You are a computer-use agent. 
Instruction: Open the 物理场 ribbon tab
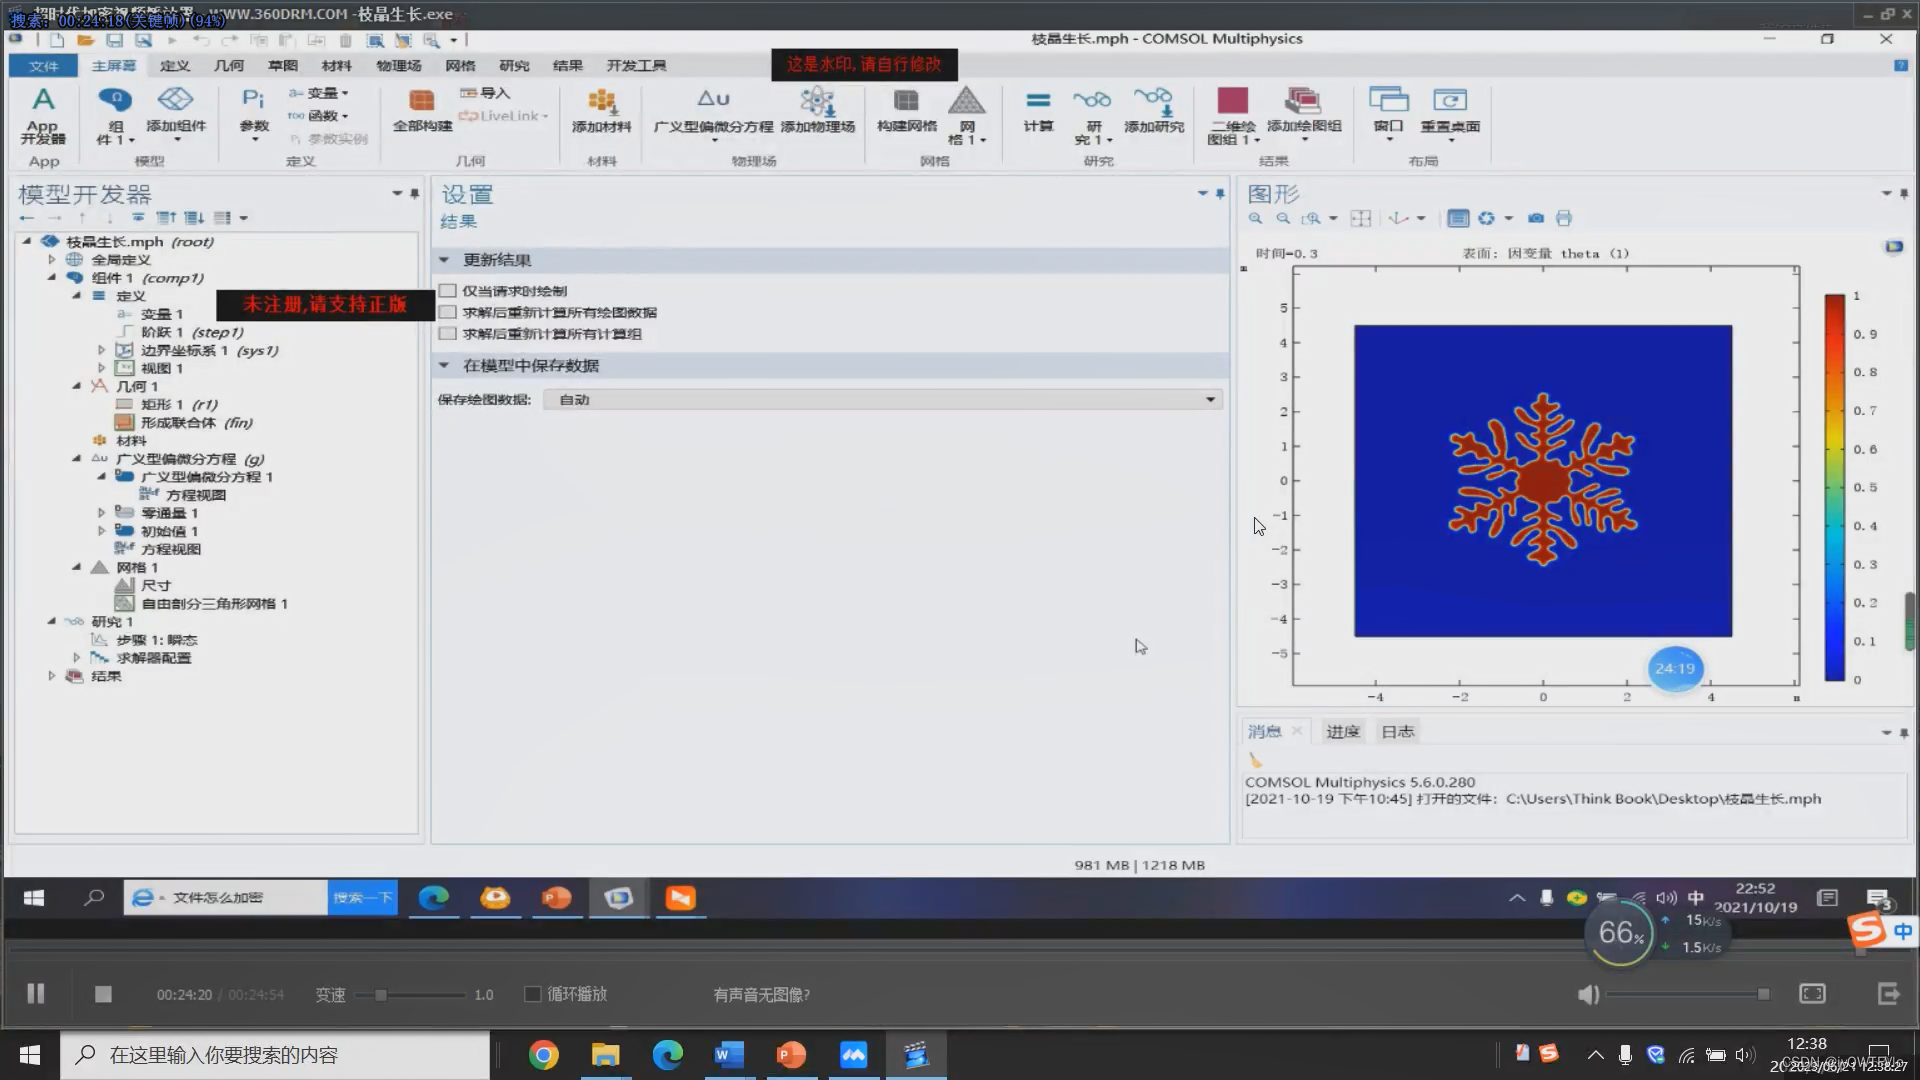[x=398, y=66]
